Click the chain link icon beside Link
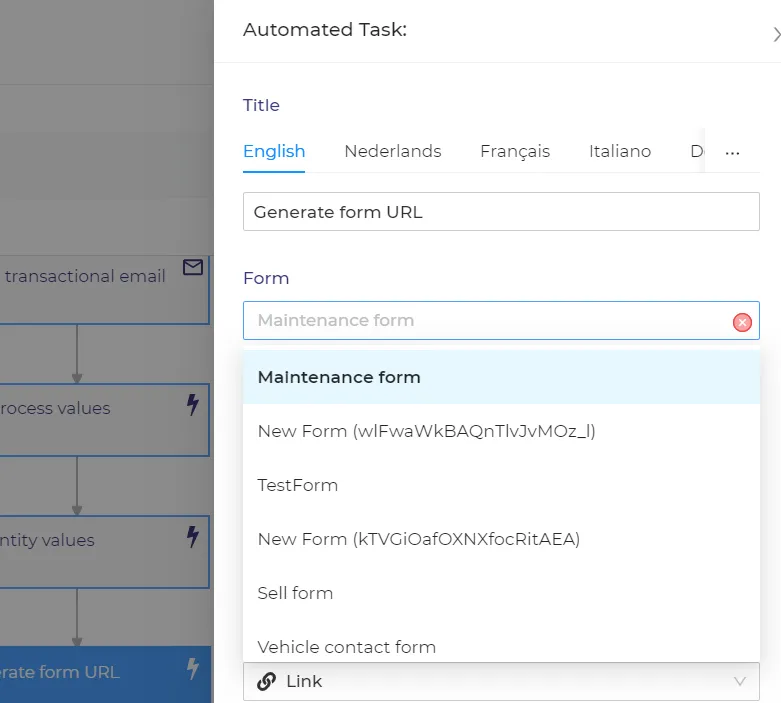This screenshot has width=781, height=703. click(266, 681)
